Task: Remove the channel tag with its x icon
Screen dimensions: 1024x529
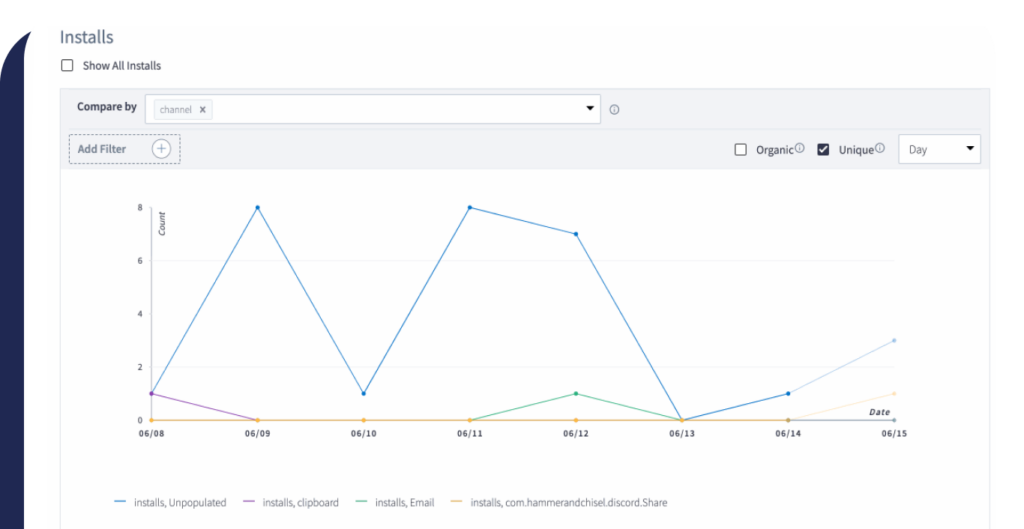Action: tap(202, 110)
